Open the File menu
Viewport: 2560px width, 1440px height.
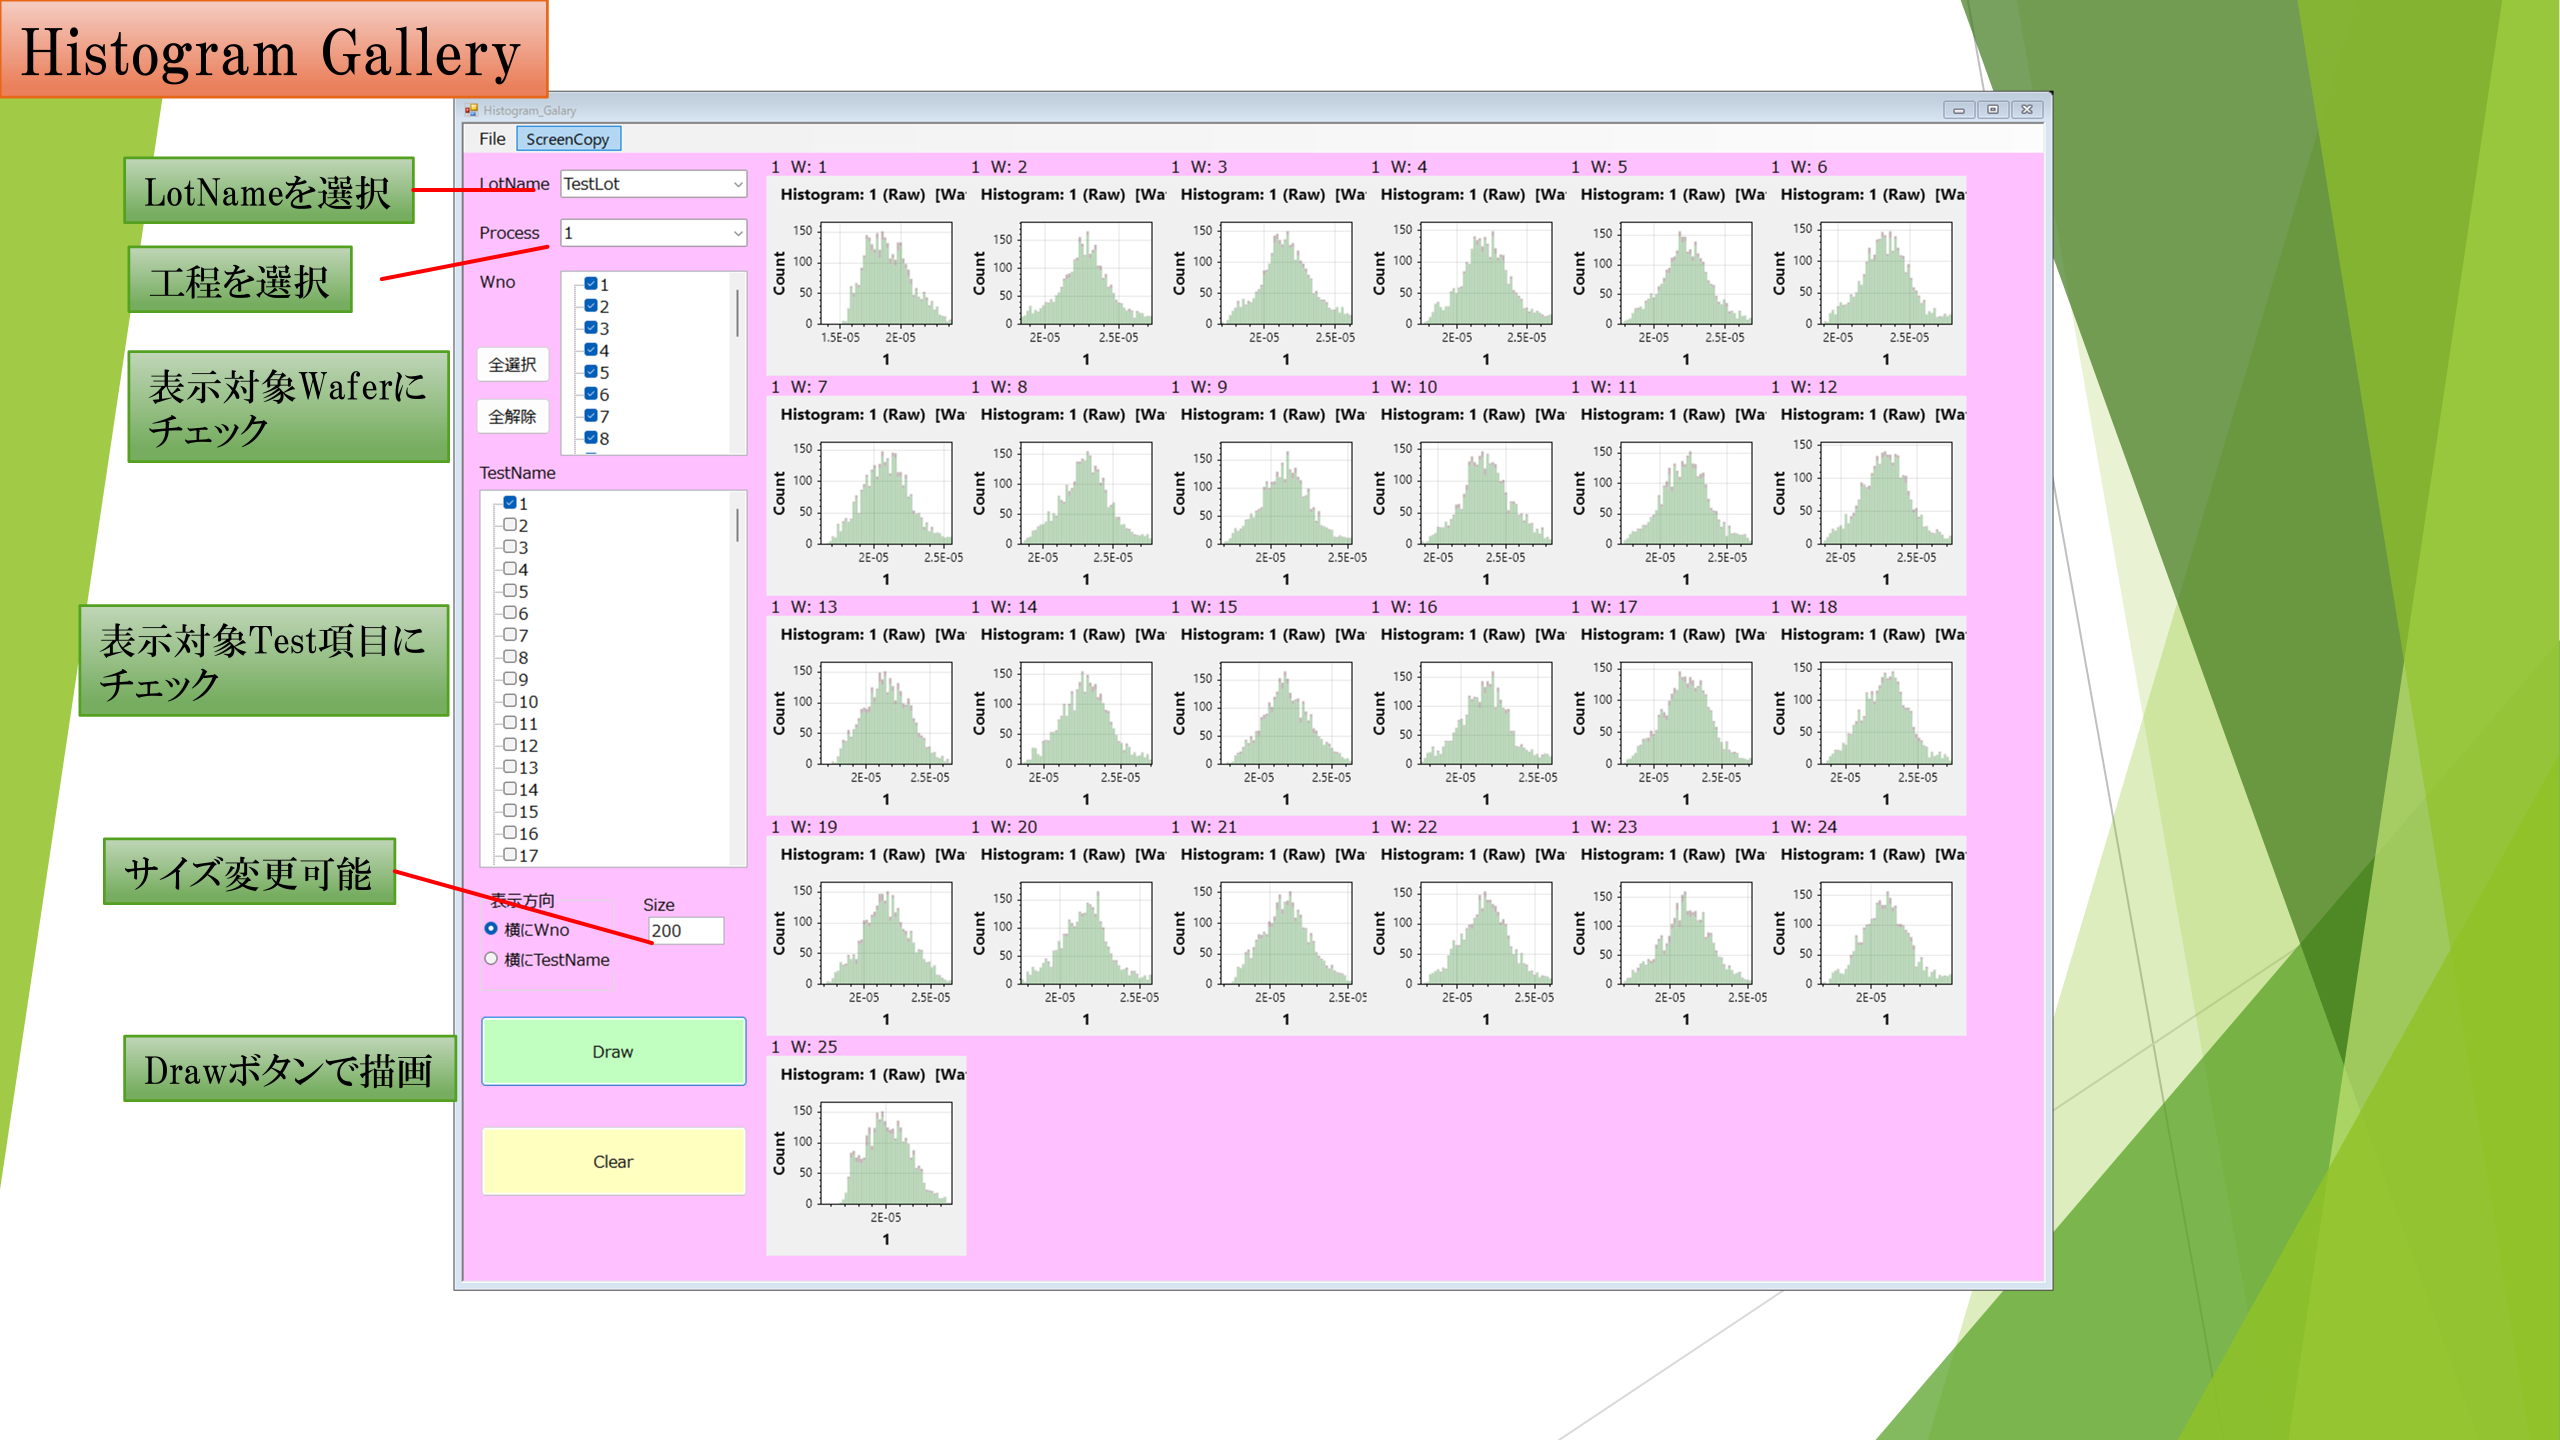(492, 139)
